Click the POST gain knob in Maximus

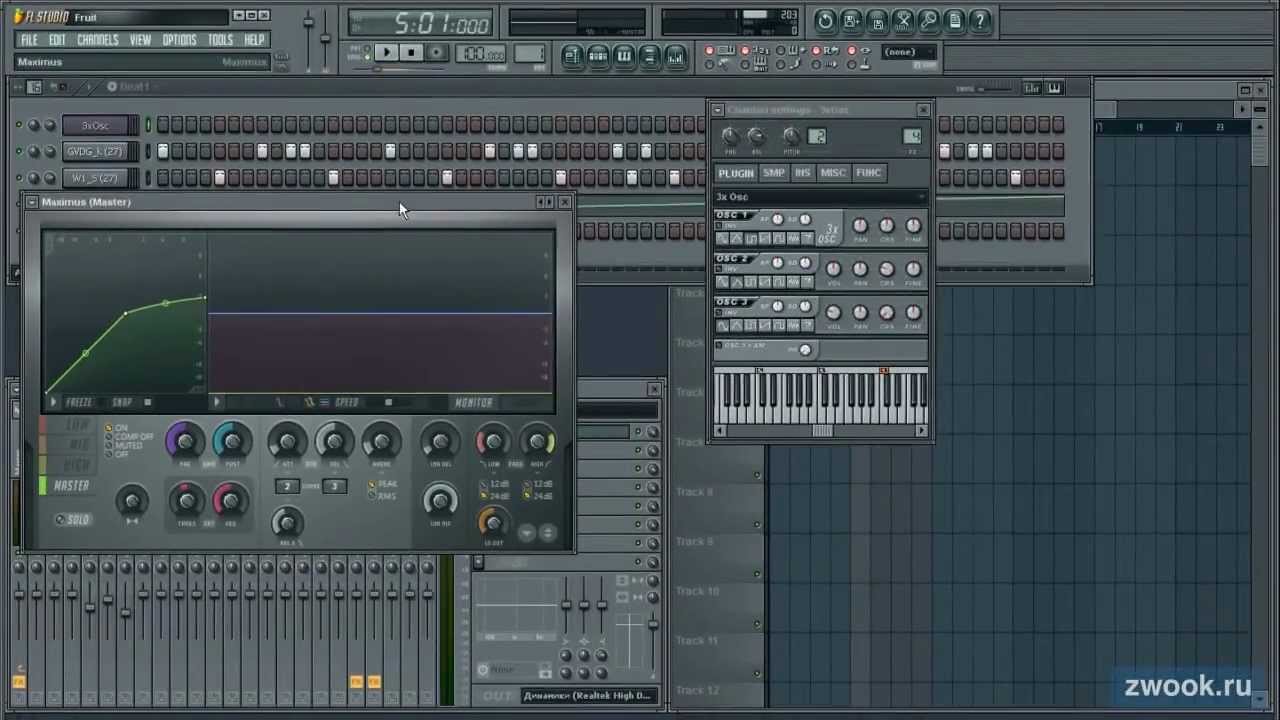click(232, 441)
